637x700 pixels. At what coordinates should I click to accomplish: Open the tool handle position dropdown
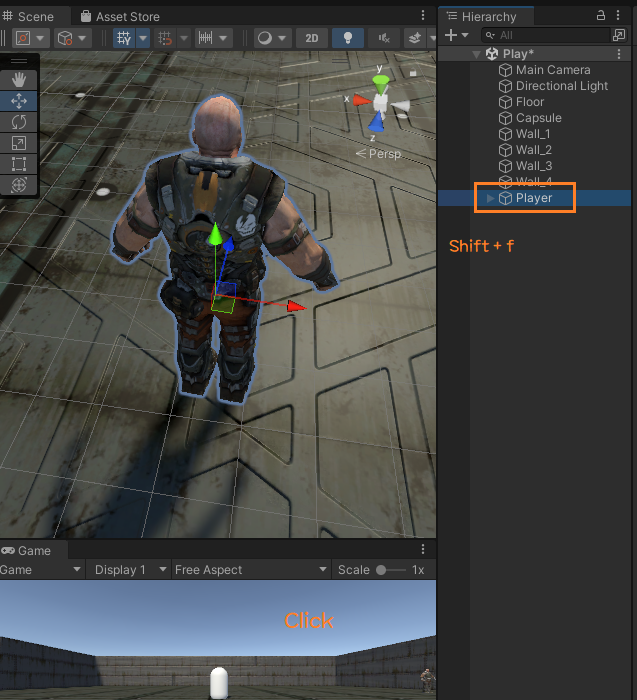tap(30, 38)
